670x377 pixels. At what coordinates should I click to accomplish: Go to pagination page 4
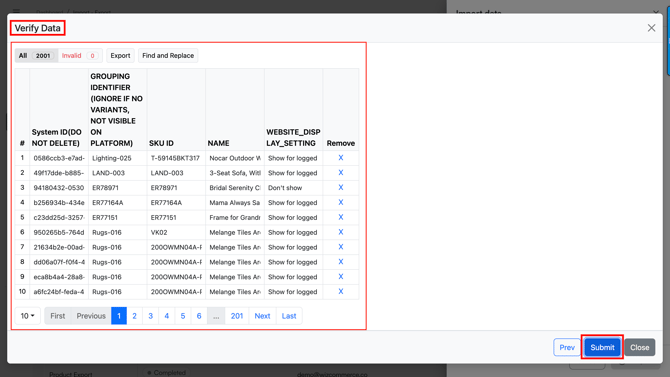tap(167, 316)
